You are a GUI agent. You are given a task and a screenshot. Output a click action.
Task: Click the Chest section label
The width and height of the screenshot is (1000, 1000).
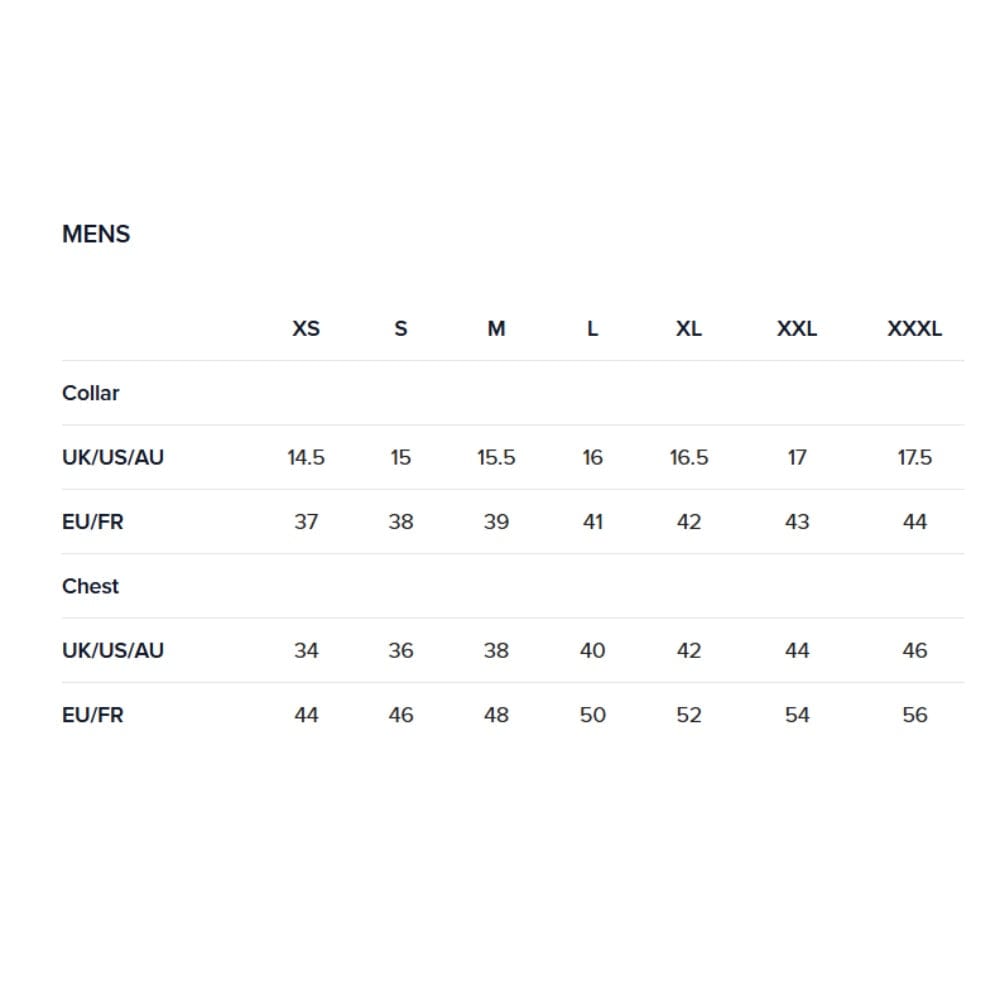90,586
